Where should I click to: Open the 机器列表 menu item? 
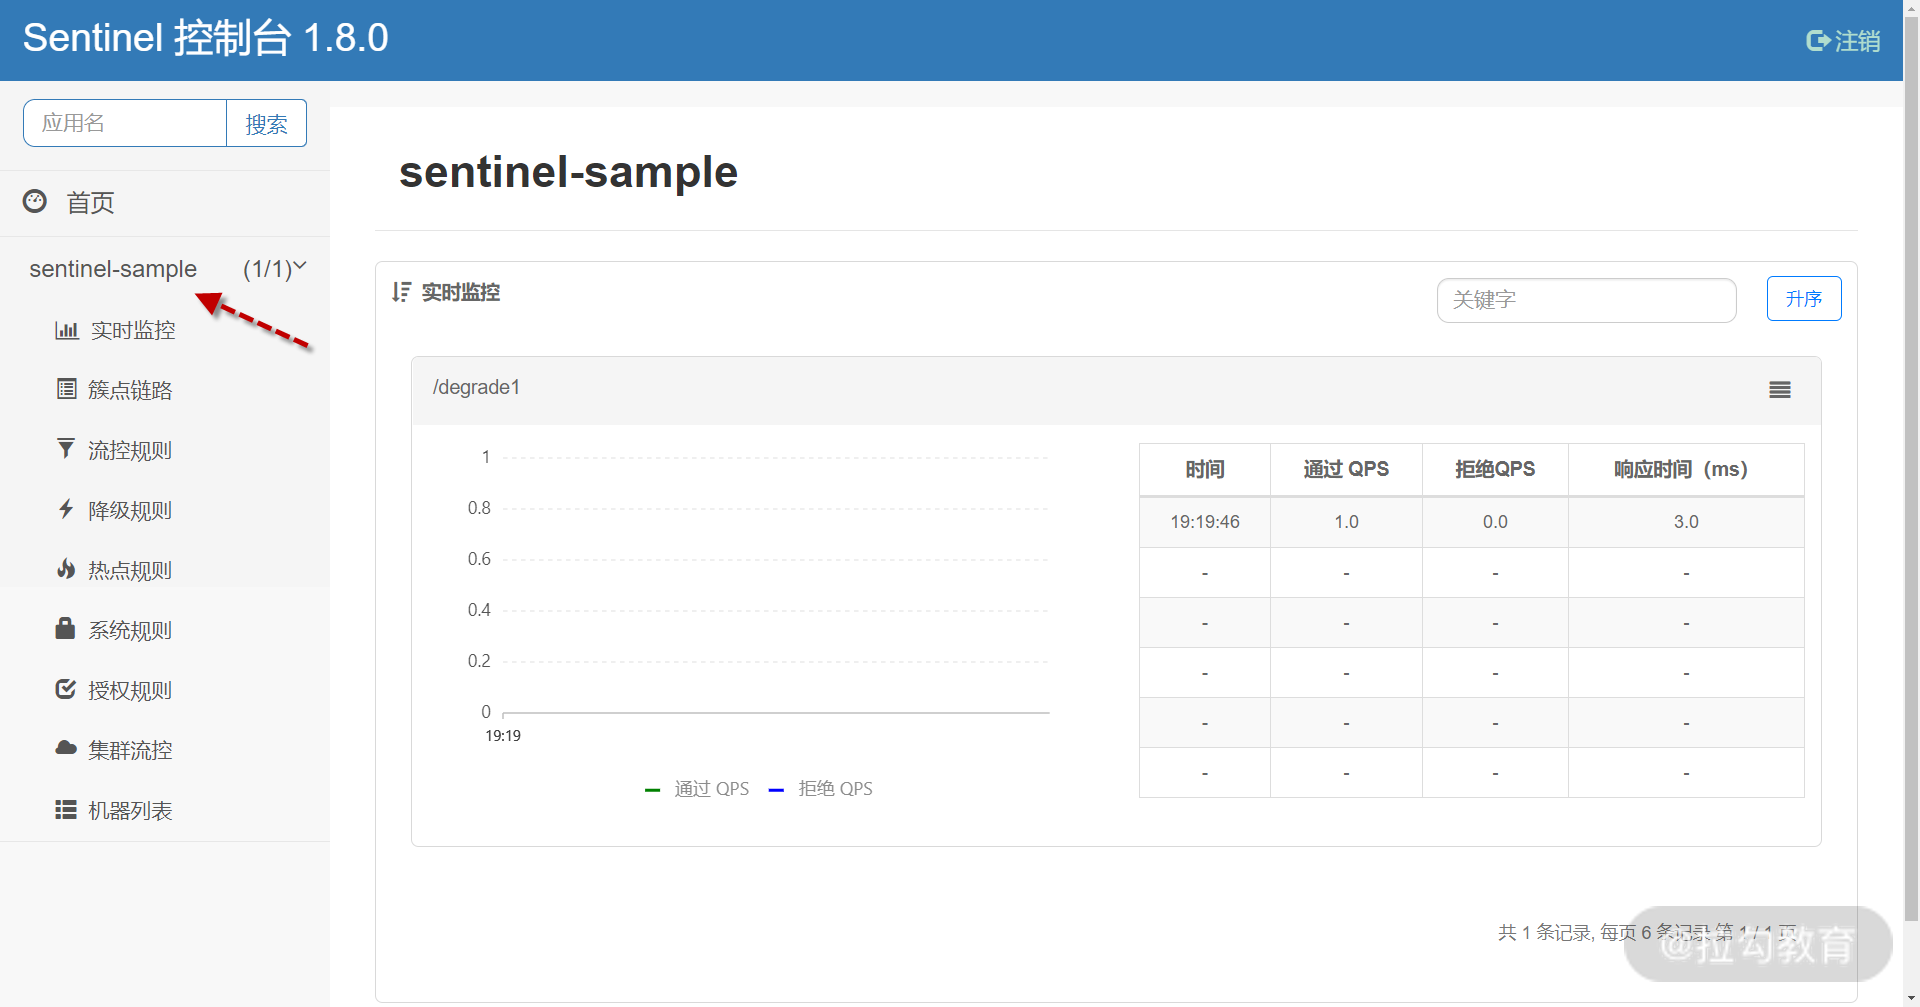click(130, 810)
